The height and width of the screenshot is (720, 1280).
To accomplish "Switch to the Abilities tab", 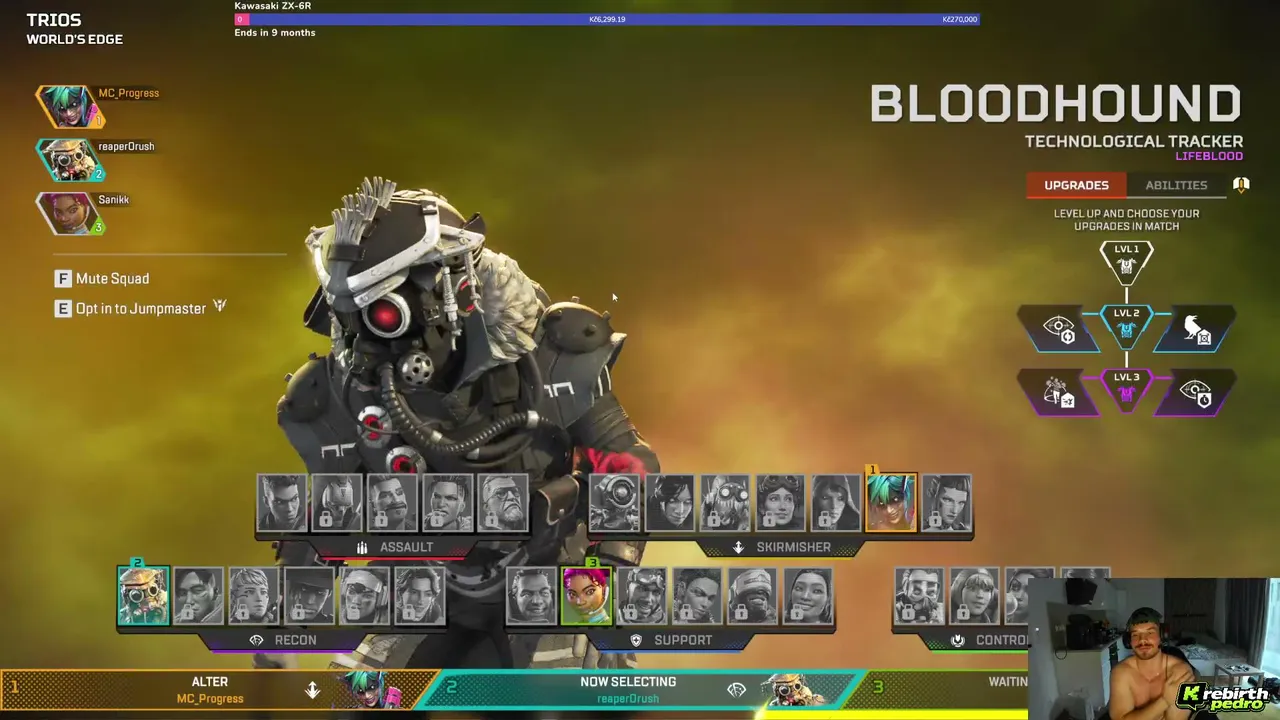I will click(x=1176, y=185).
